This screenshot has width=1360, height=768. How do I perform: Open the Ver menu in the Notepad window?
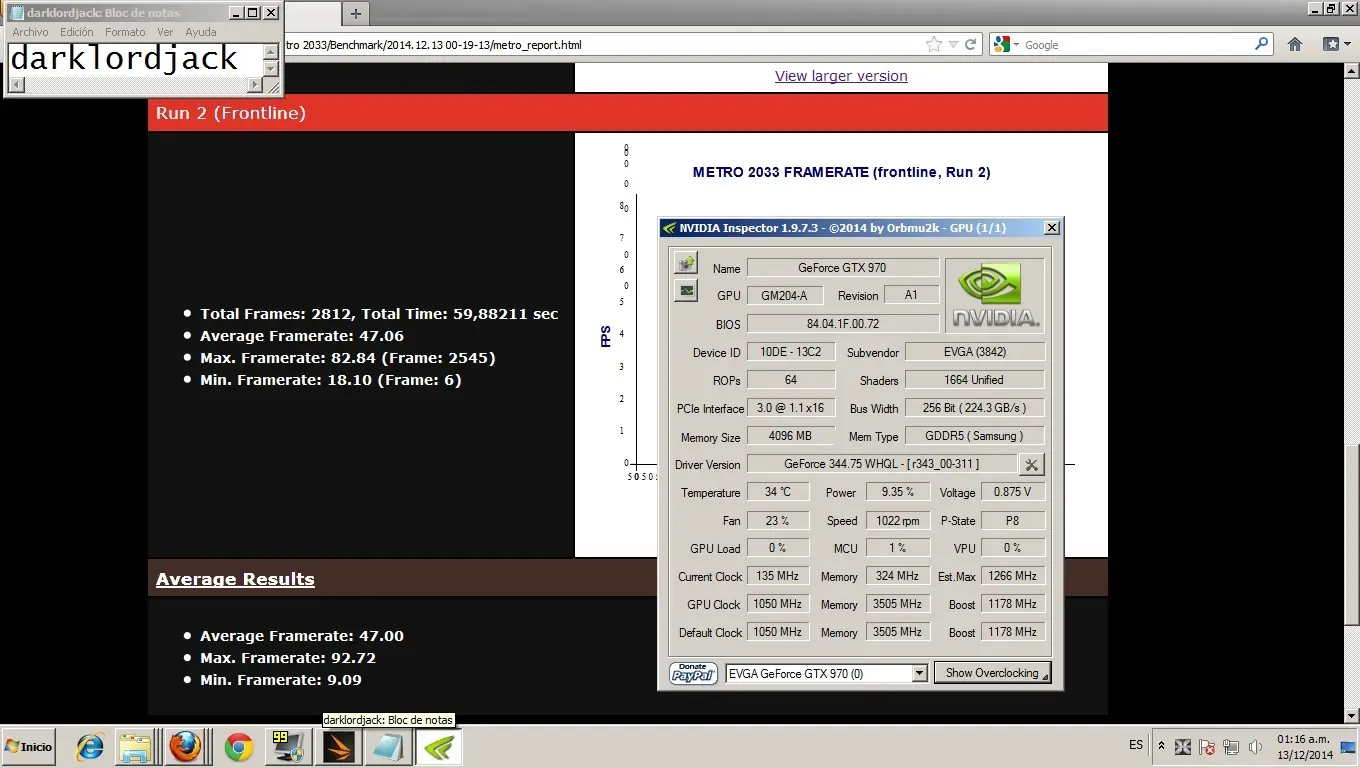pyautogui.click(x=165, y=32)
